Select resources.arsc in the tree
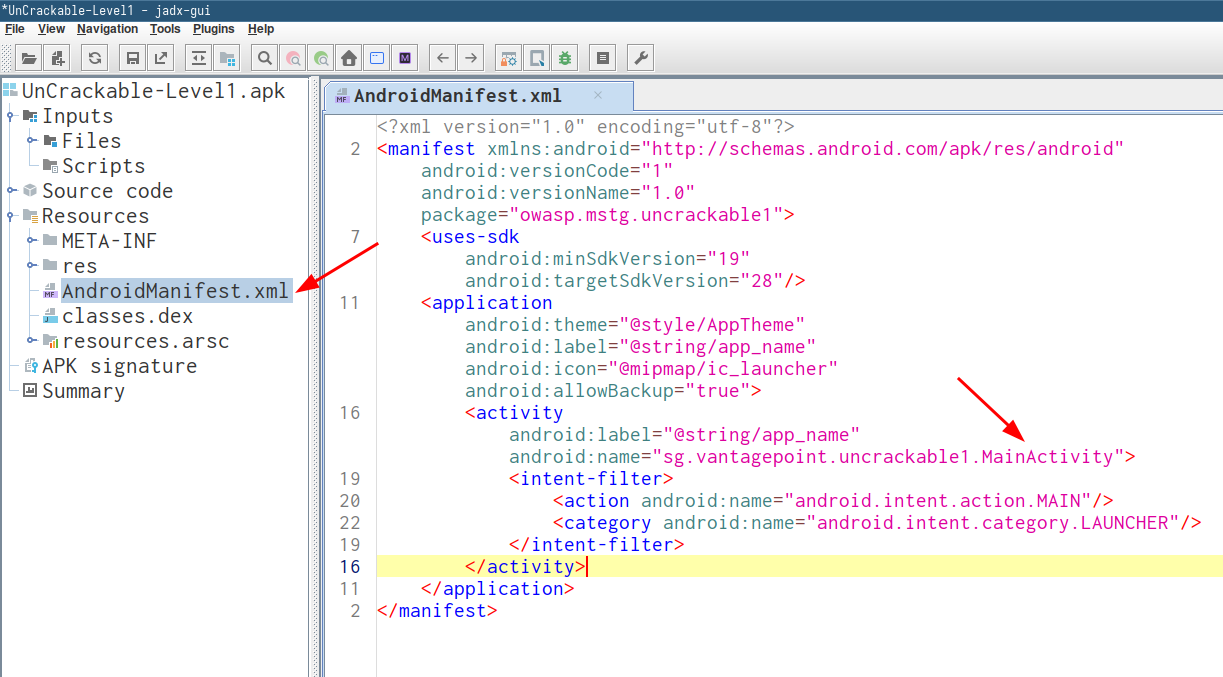The height and width of the screenshot is (677, 1223). pyautogui.click(x=145, y=341)
